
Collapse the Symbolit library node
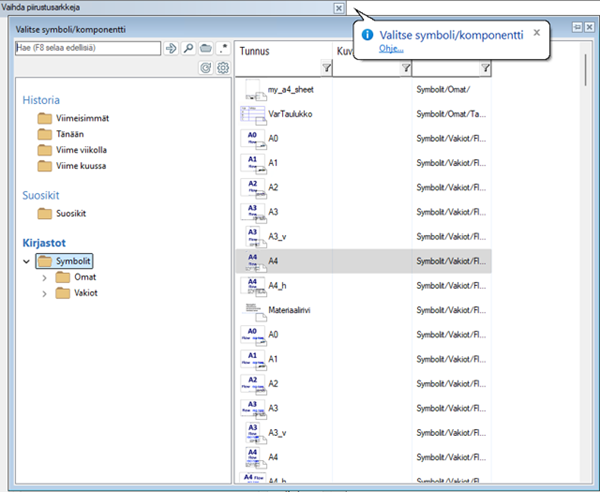click(27, 261)
